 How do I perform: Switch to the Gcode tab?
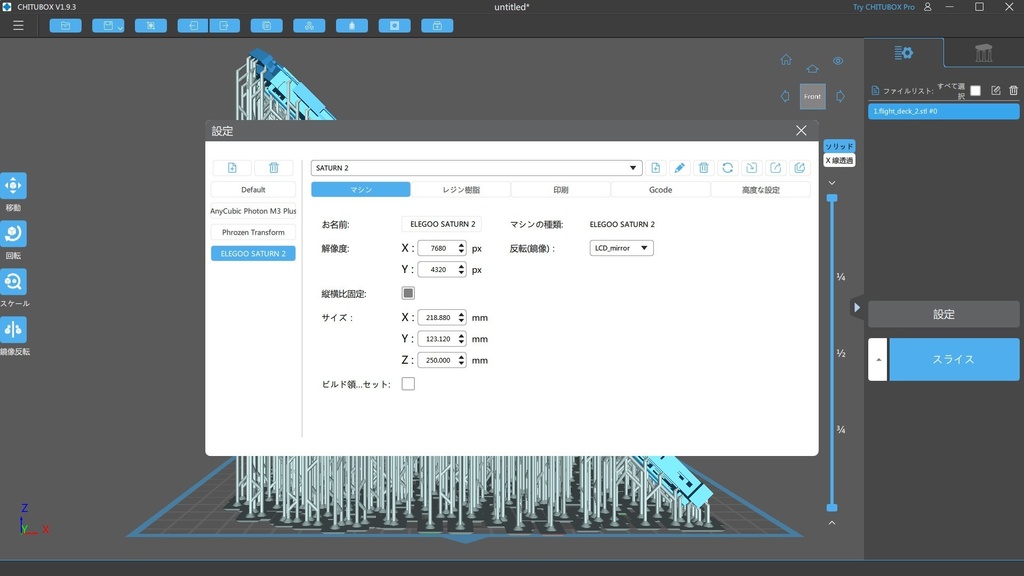(x=660, y=189)
